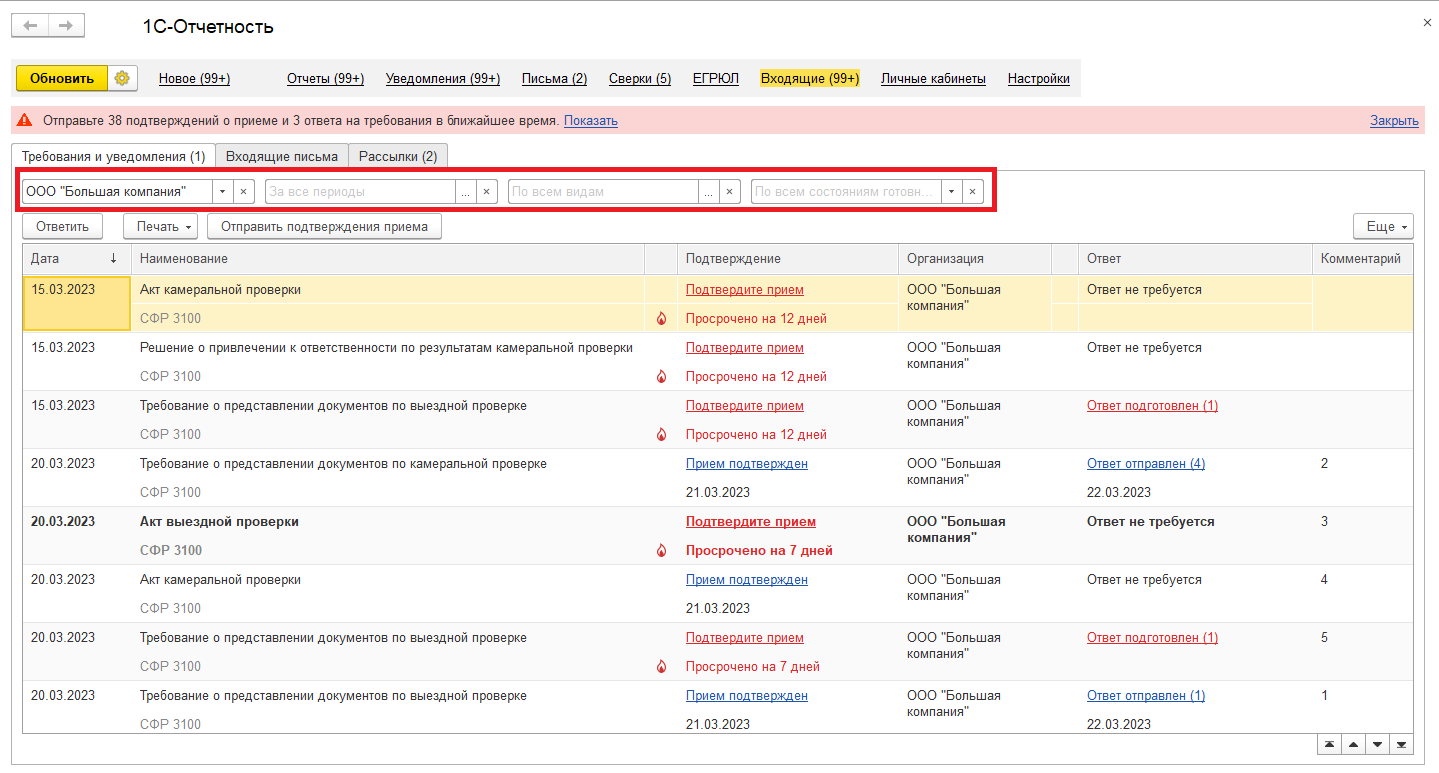
Task: Jump to the first row of the list
Action: click(x=1329, y=745)
